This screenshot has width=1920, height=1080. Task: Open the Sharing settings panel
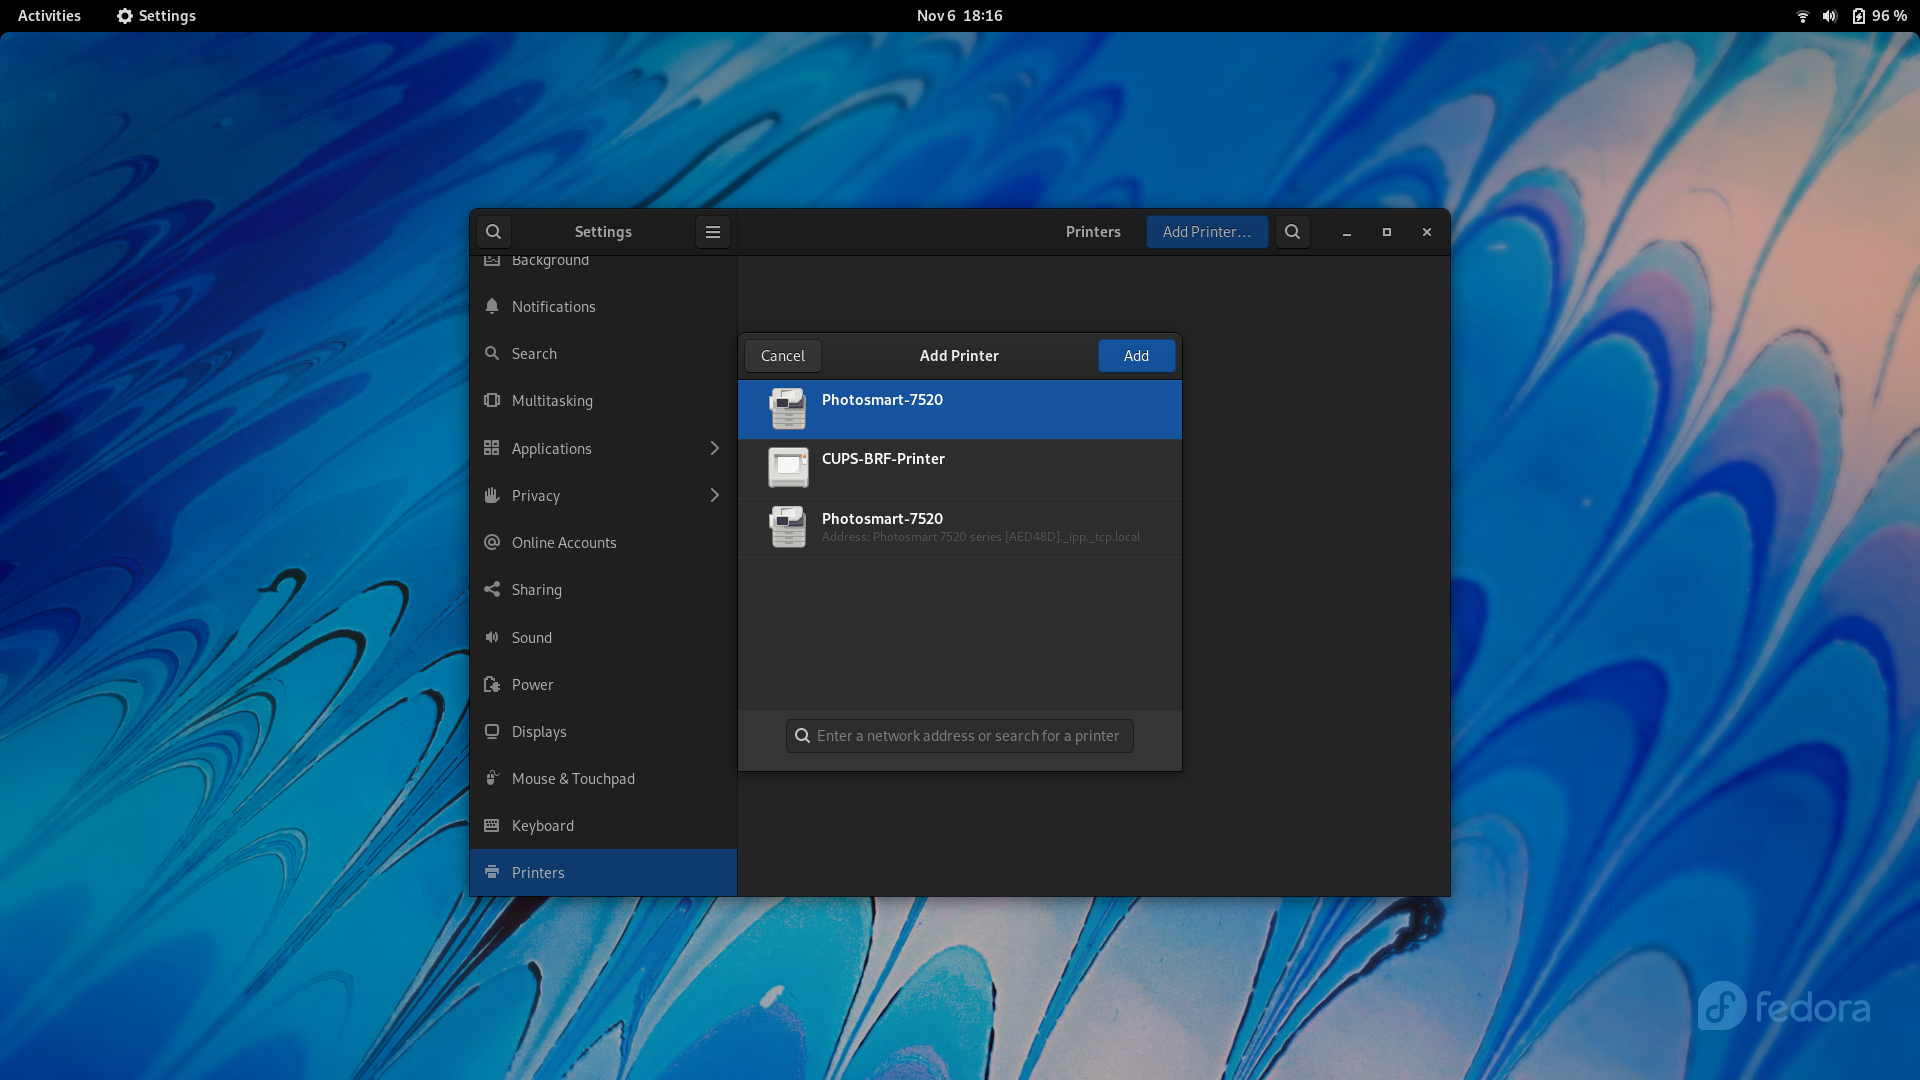coord(603,589)
